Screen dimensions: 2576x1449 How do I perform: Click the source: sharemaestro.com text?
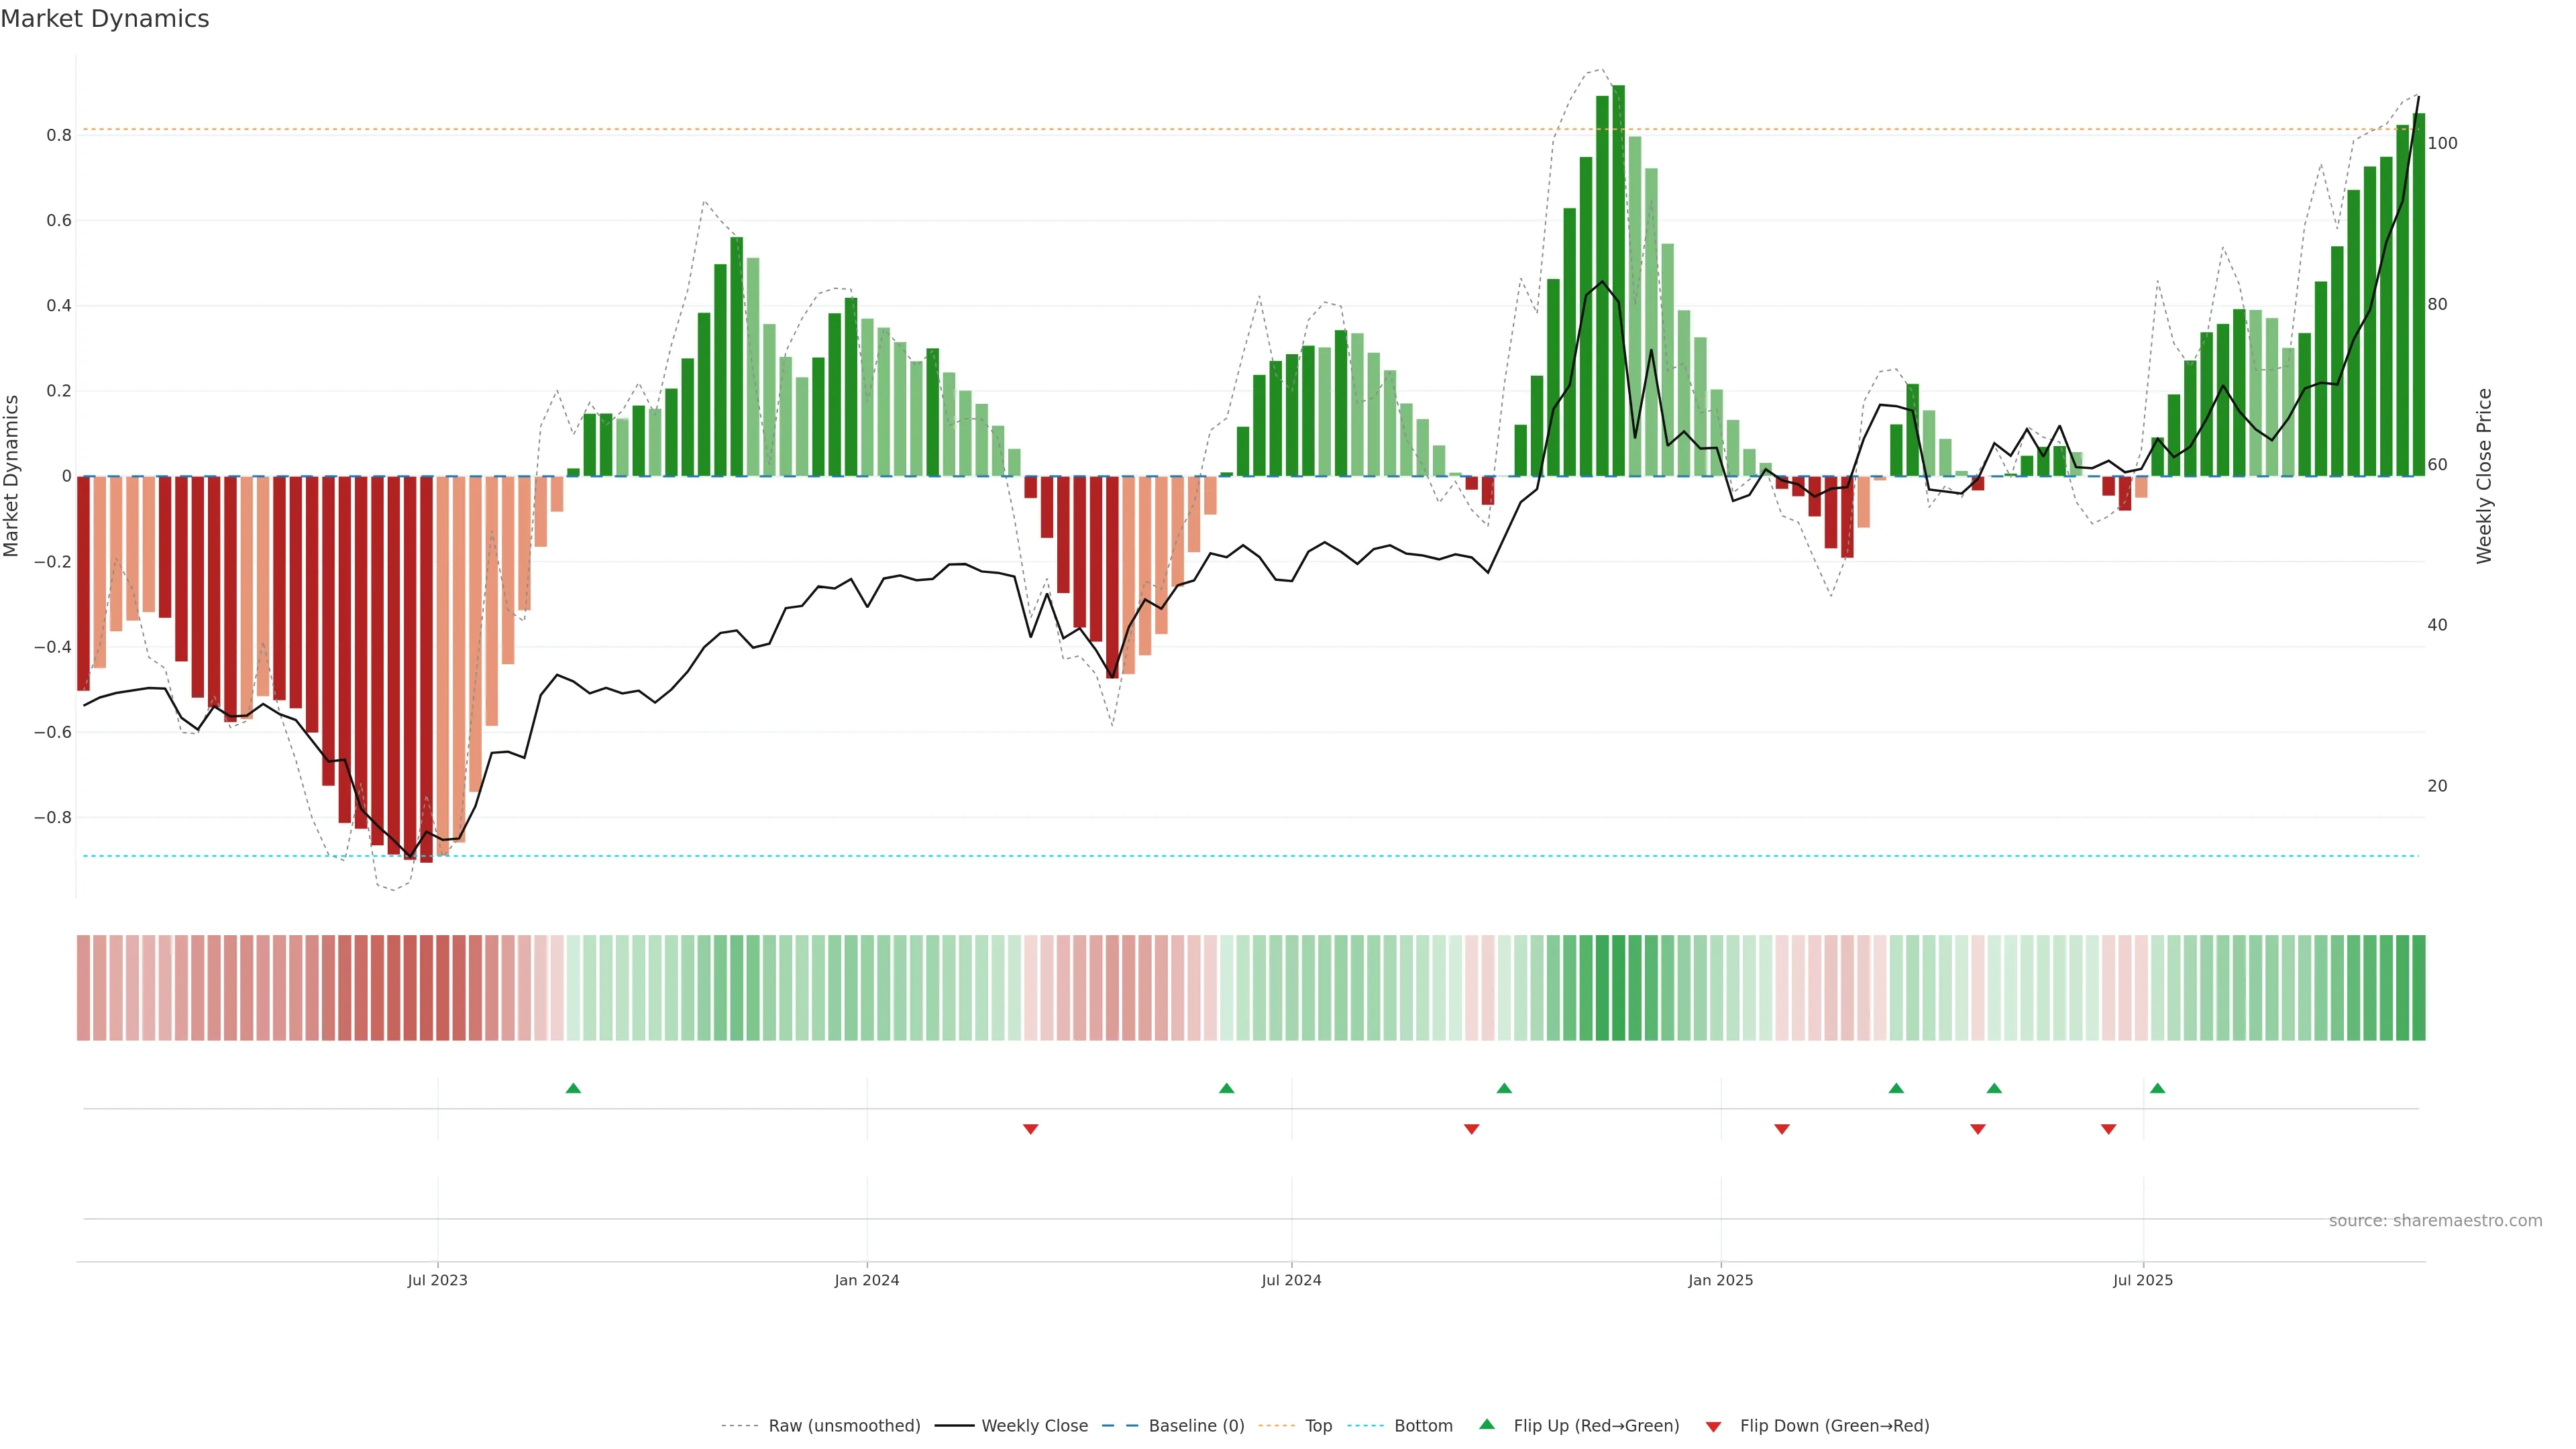point(2435,1220)
